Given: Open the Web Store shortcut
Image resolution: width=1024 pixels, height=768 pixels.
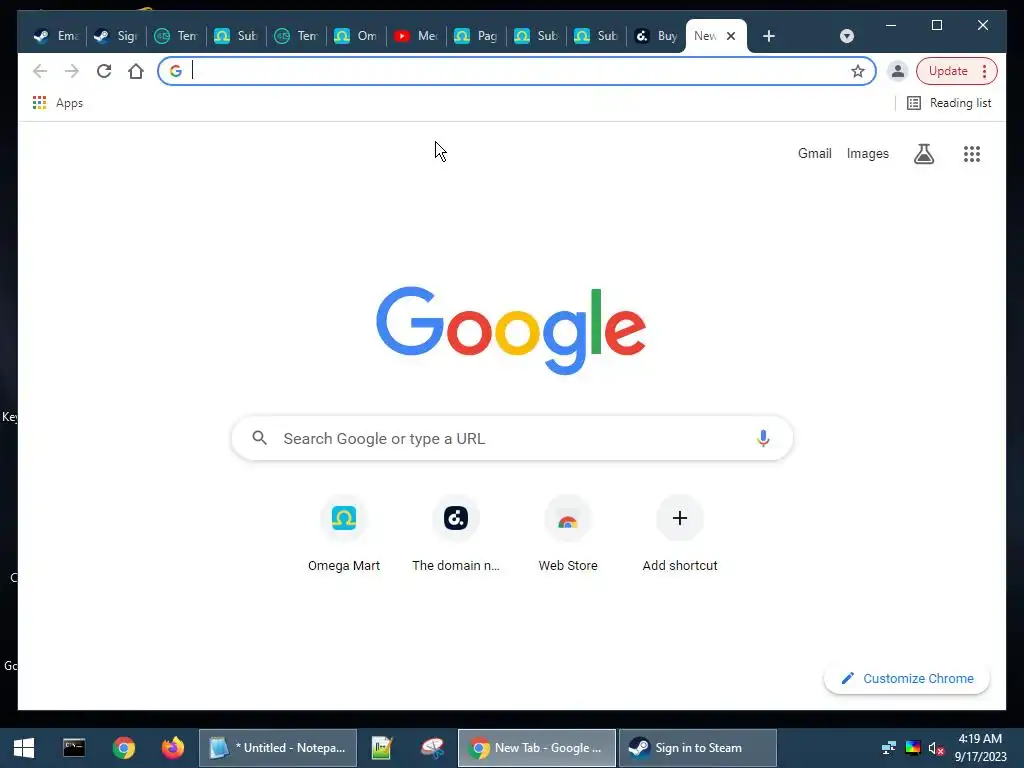Looking at the screenshot, I should [x=568, y=534].
